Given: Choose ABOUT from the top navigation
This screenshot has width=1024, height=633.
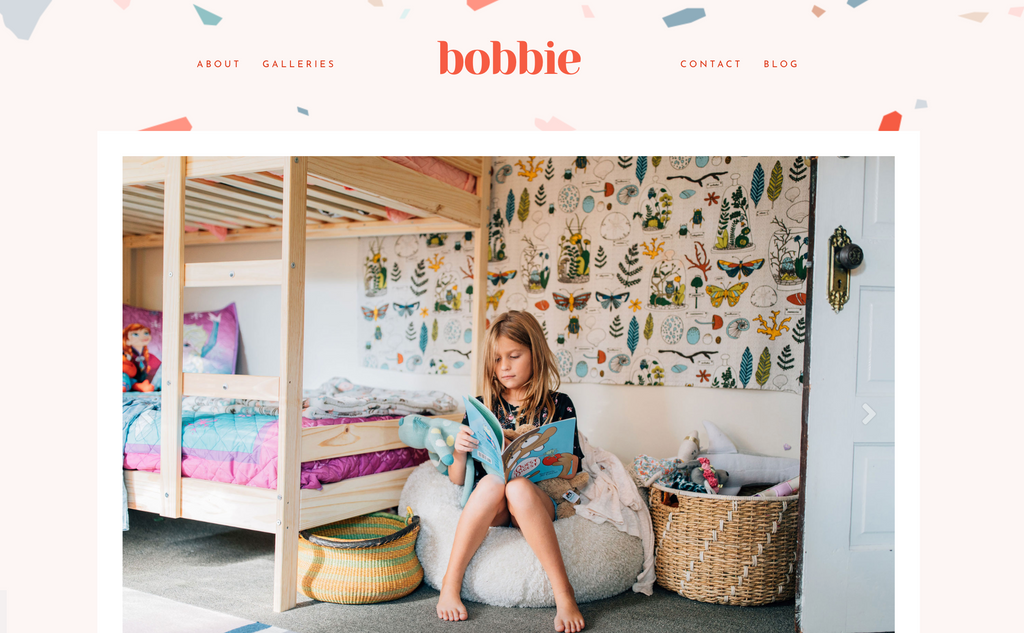Looking at the screenshot, I should coord(219,64).
